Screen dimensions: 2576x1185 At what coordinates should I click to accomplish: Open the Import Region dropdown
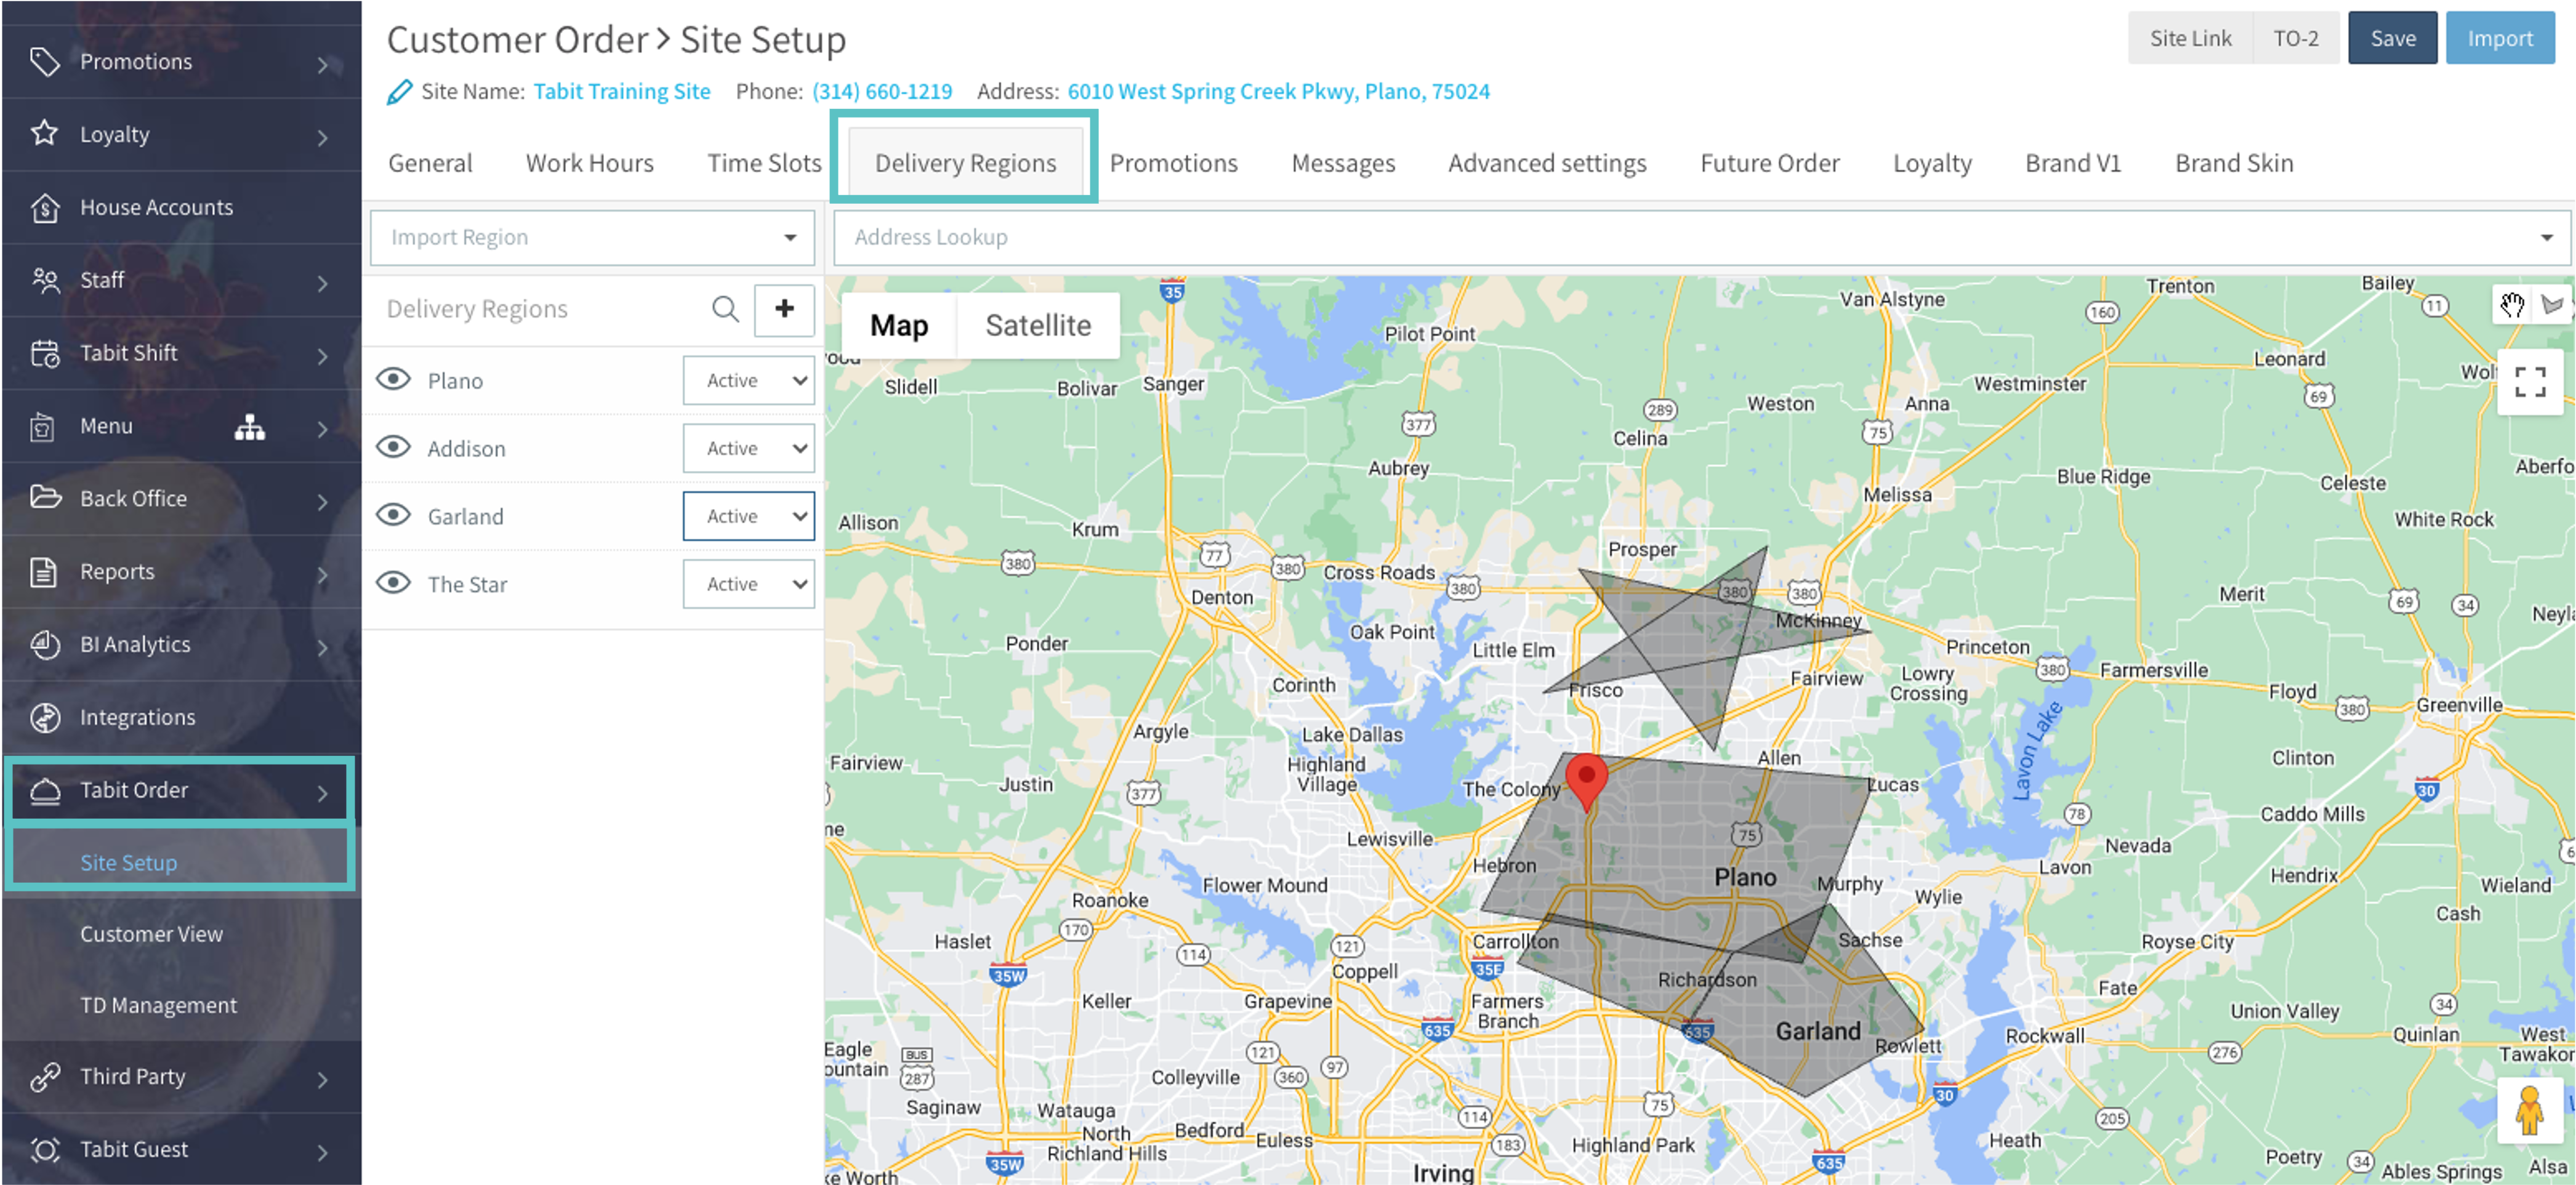(593, 237)
